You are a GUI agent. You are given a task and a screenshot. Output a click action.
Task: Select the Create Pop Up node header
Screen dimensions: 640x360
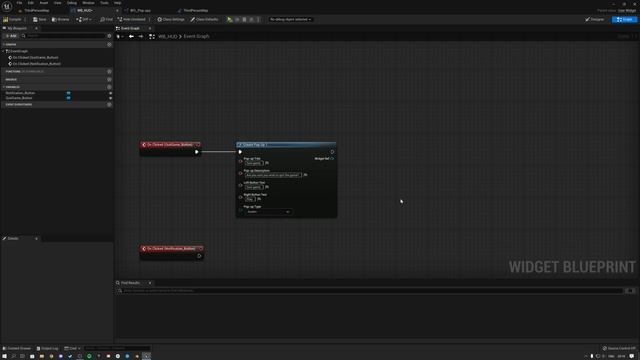[x=286, y=144]
